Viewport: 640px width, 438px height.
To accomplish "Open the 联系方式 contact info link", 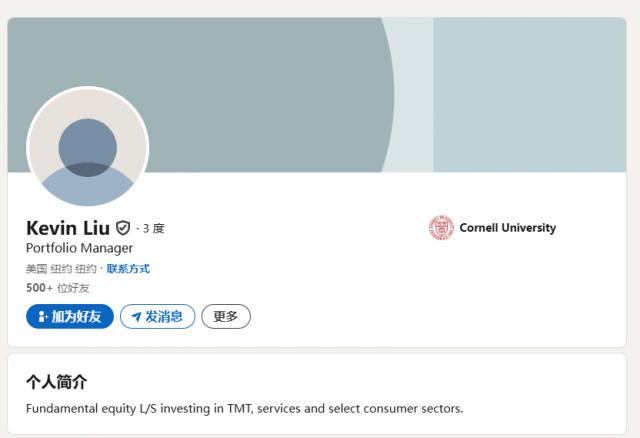I will coord(128,269).
